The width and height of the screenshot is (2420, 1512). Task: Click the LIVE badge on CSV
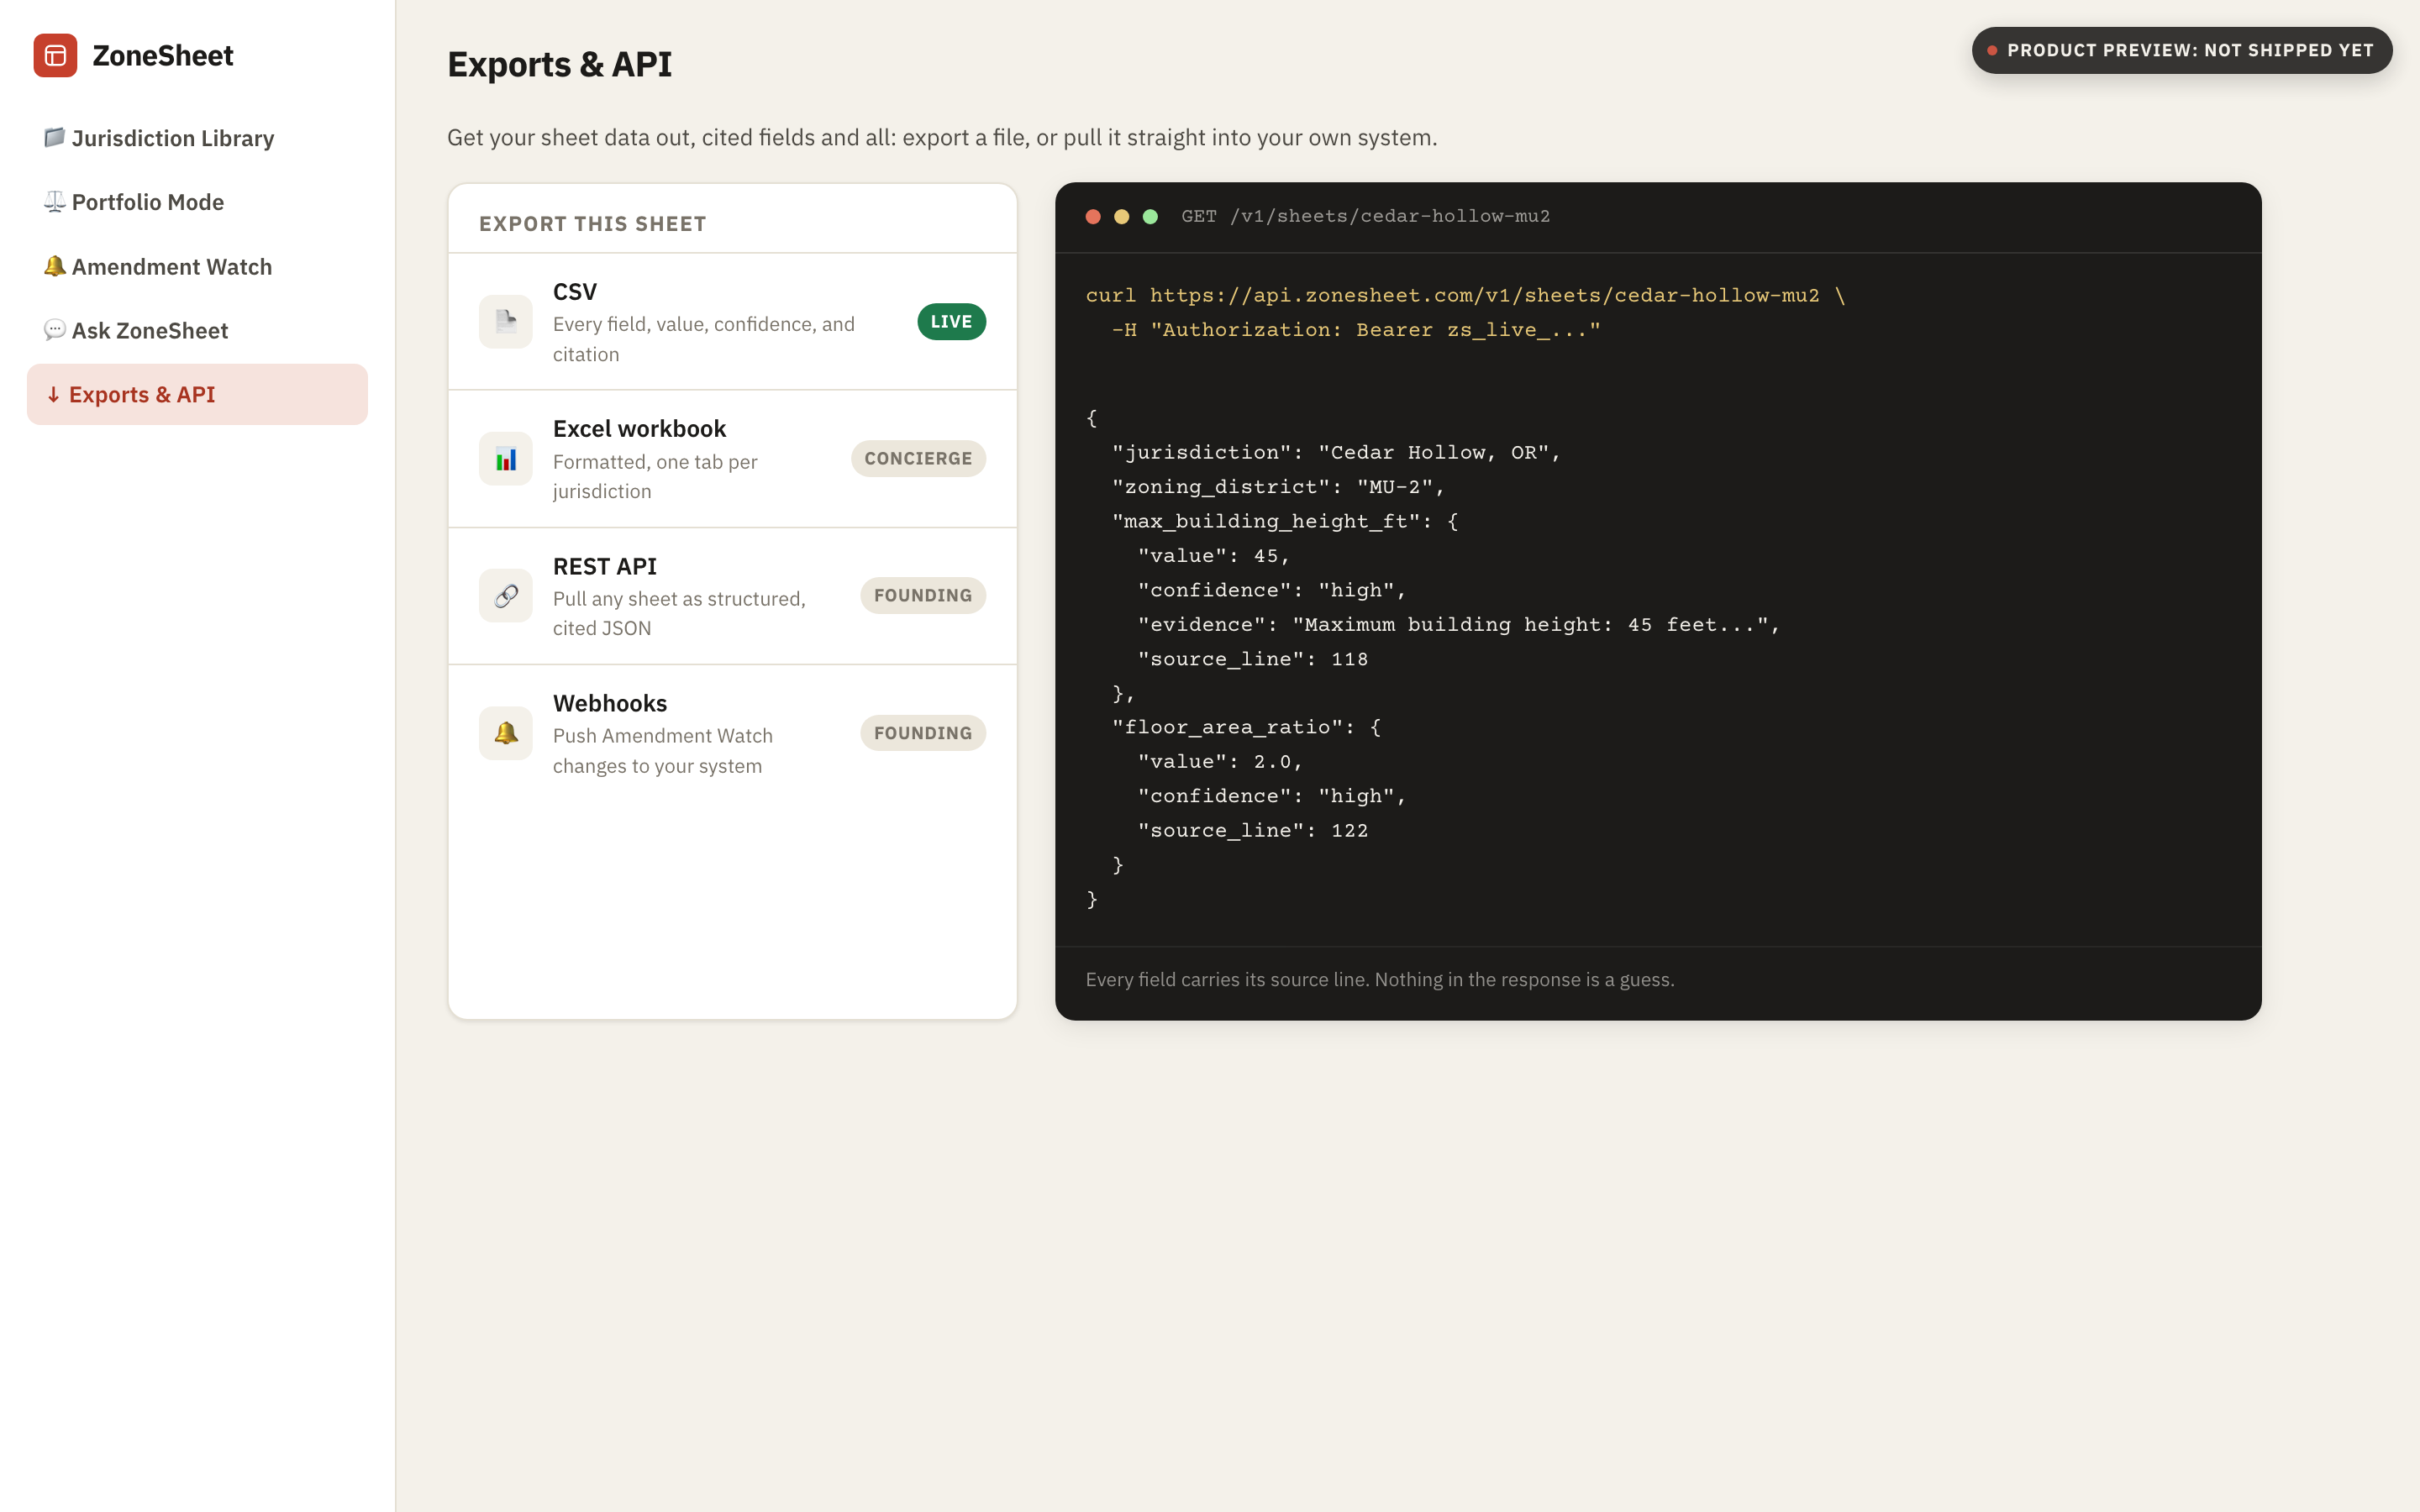tap(951, 321)
